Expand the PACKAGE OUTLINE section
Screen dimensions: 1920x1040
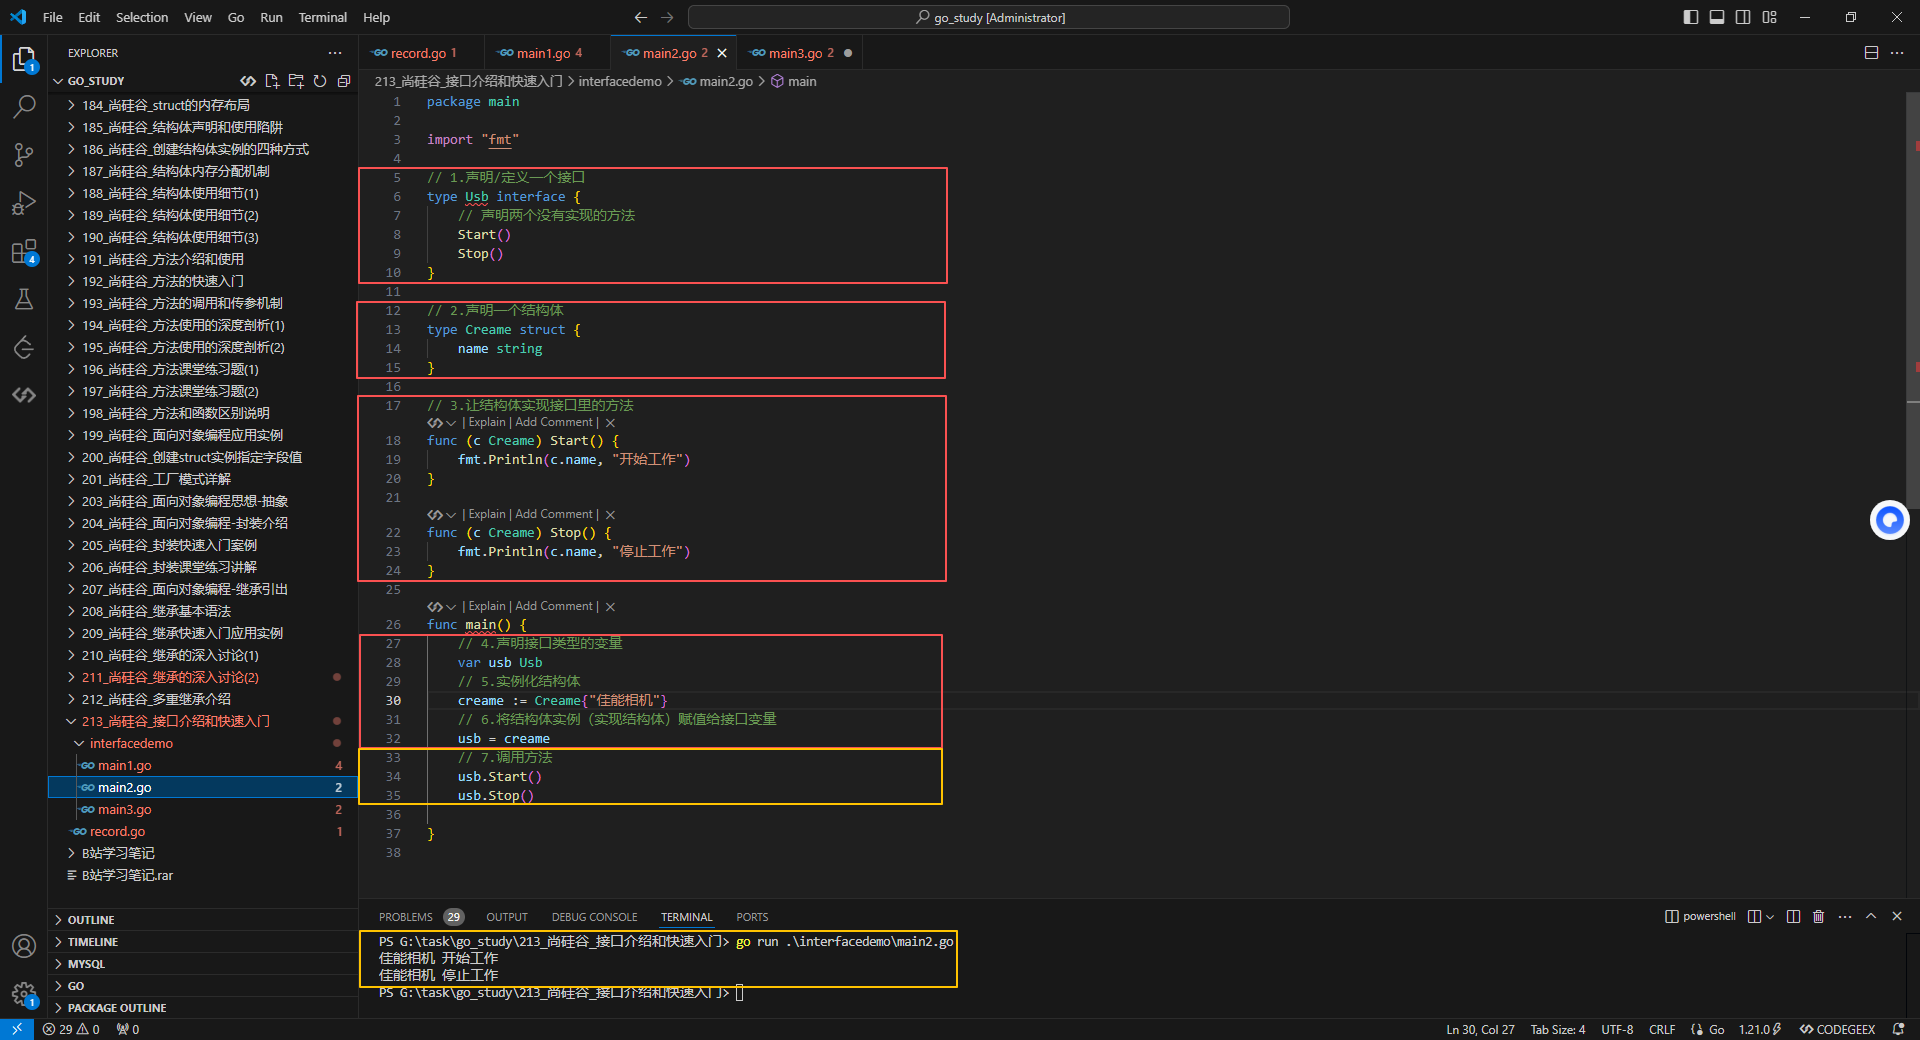(x=203, y=1008)
